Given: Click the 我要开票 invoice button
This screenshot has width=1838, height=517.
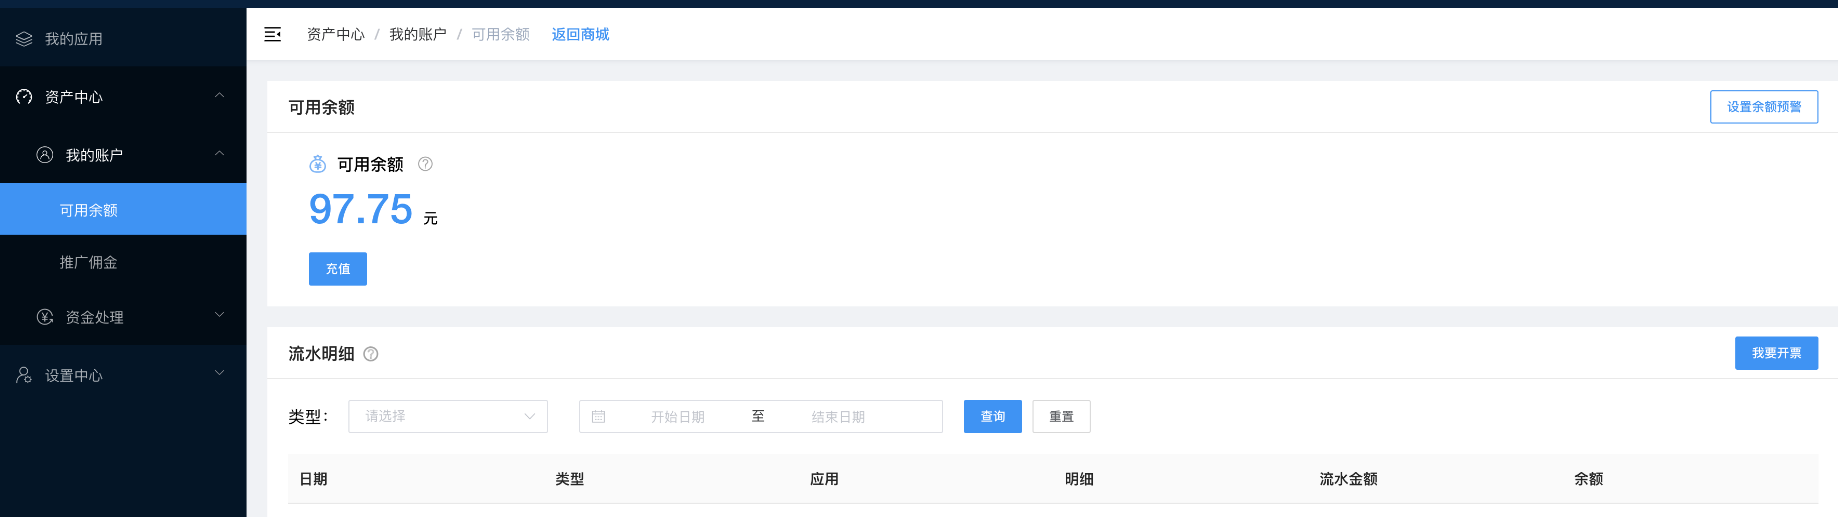Looking at the screenshot, I should [x=1776, y=353].
